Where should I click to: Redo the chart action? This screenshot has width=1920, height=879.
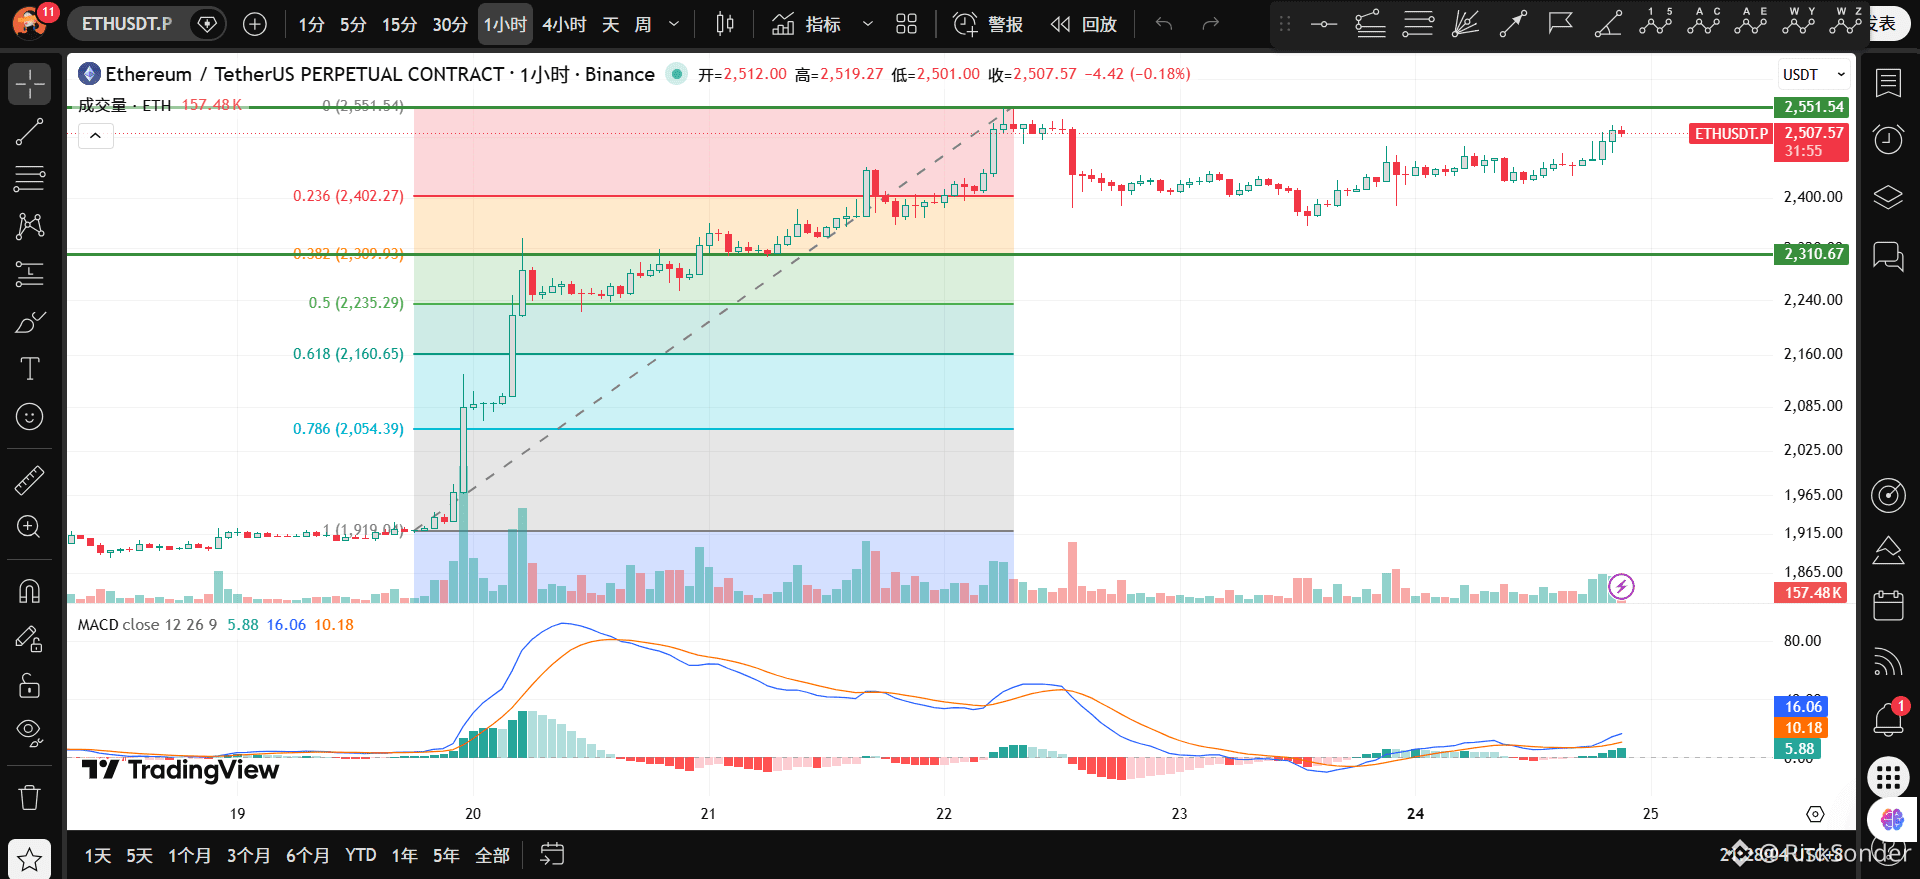click(x=1211, y=24)
